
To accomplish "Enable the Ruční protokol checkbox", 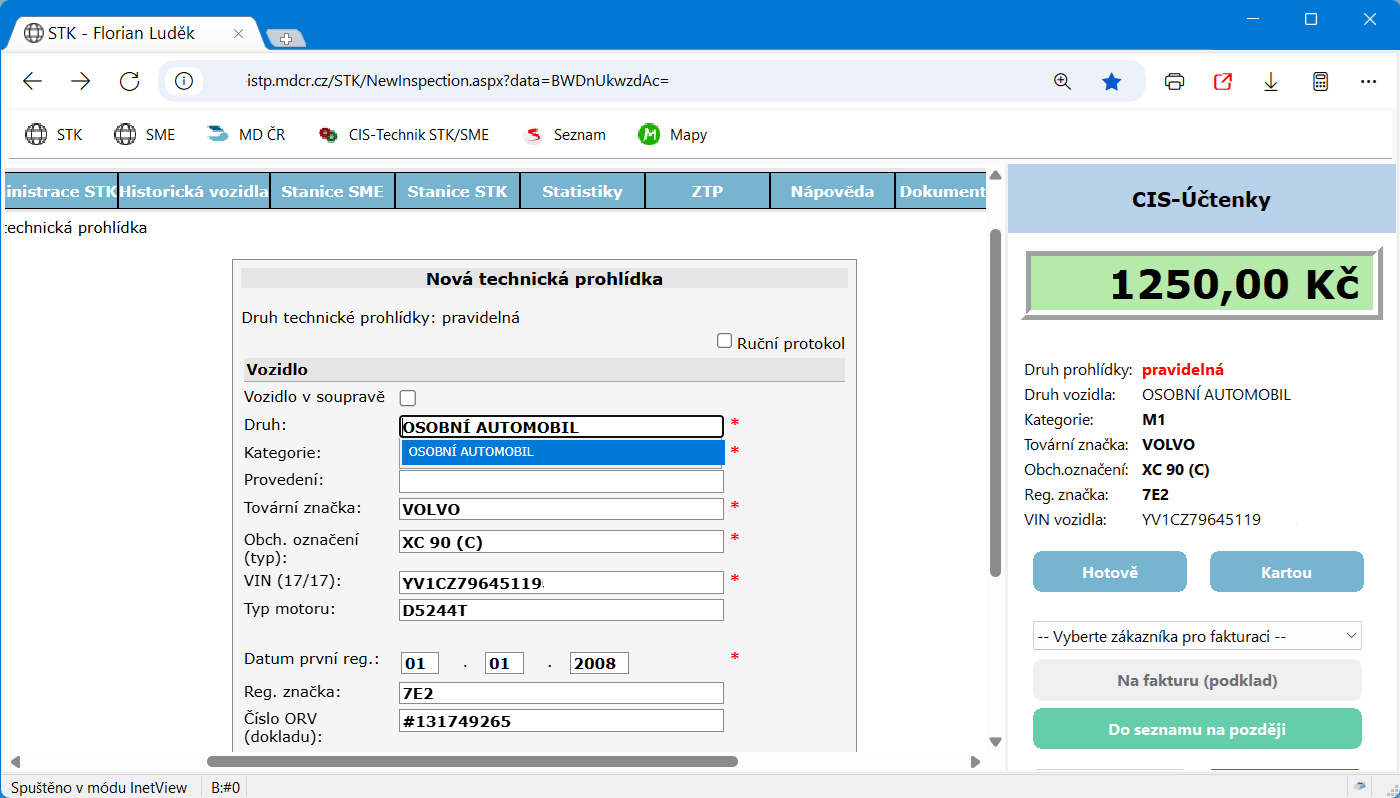I will (x=725, y=341).
